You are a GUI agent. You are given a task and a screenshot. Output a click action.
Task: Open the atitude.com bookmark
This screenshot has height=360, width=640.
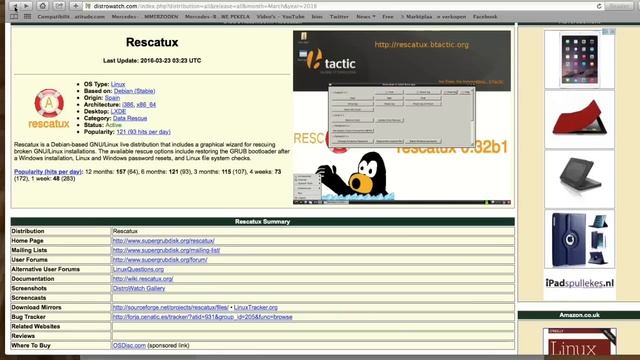click(x=89, y=17)
